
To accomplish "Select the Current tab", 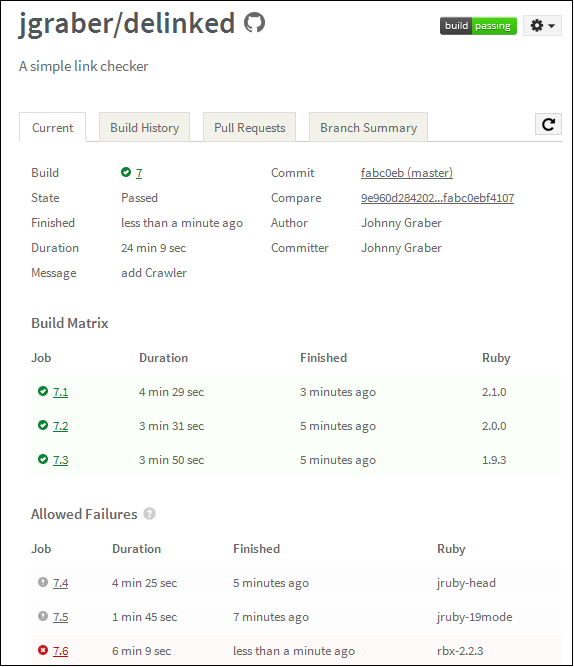I will (52, 127).
